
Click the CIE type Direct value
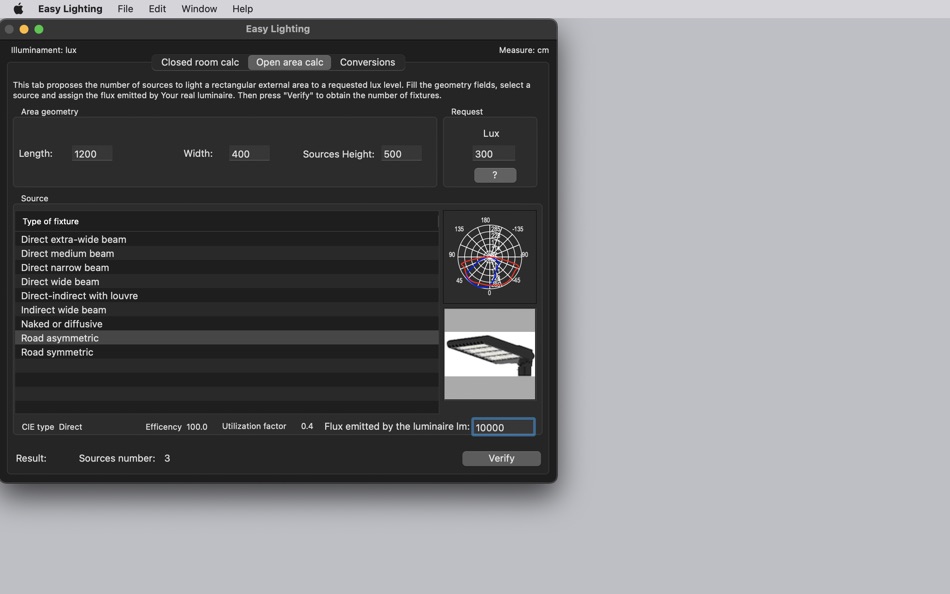70,427
